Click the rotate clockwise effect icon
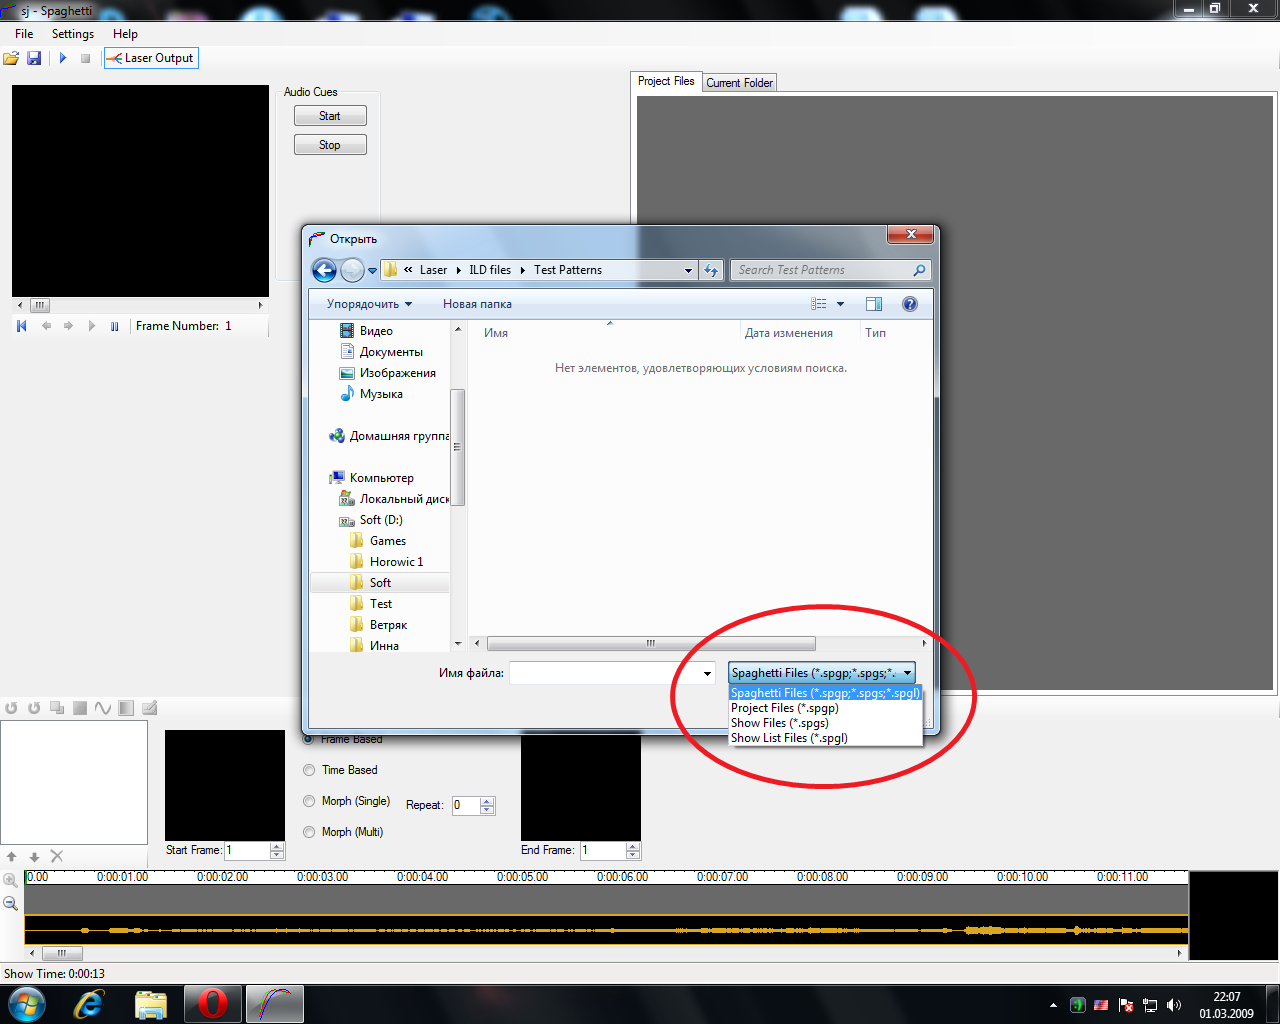Image resolution: width=1280 pixels, height=1024 pixels. pos(34,708)
